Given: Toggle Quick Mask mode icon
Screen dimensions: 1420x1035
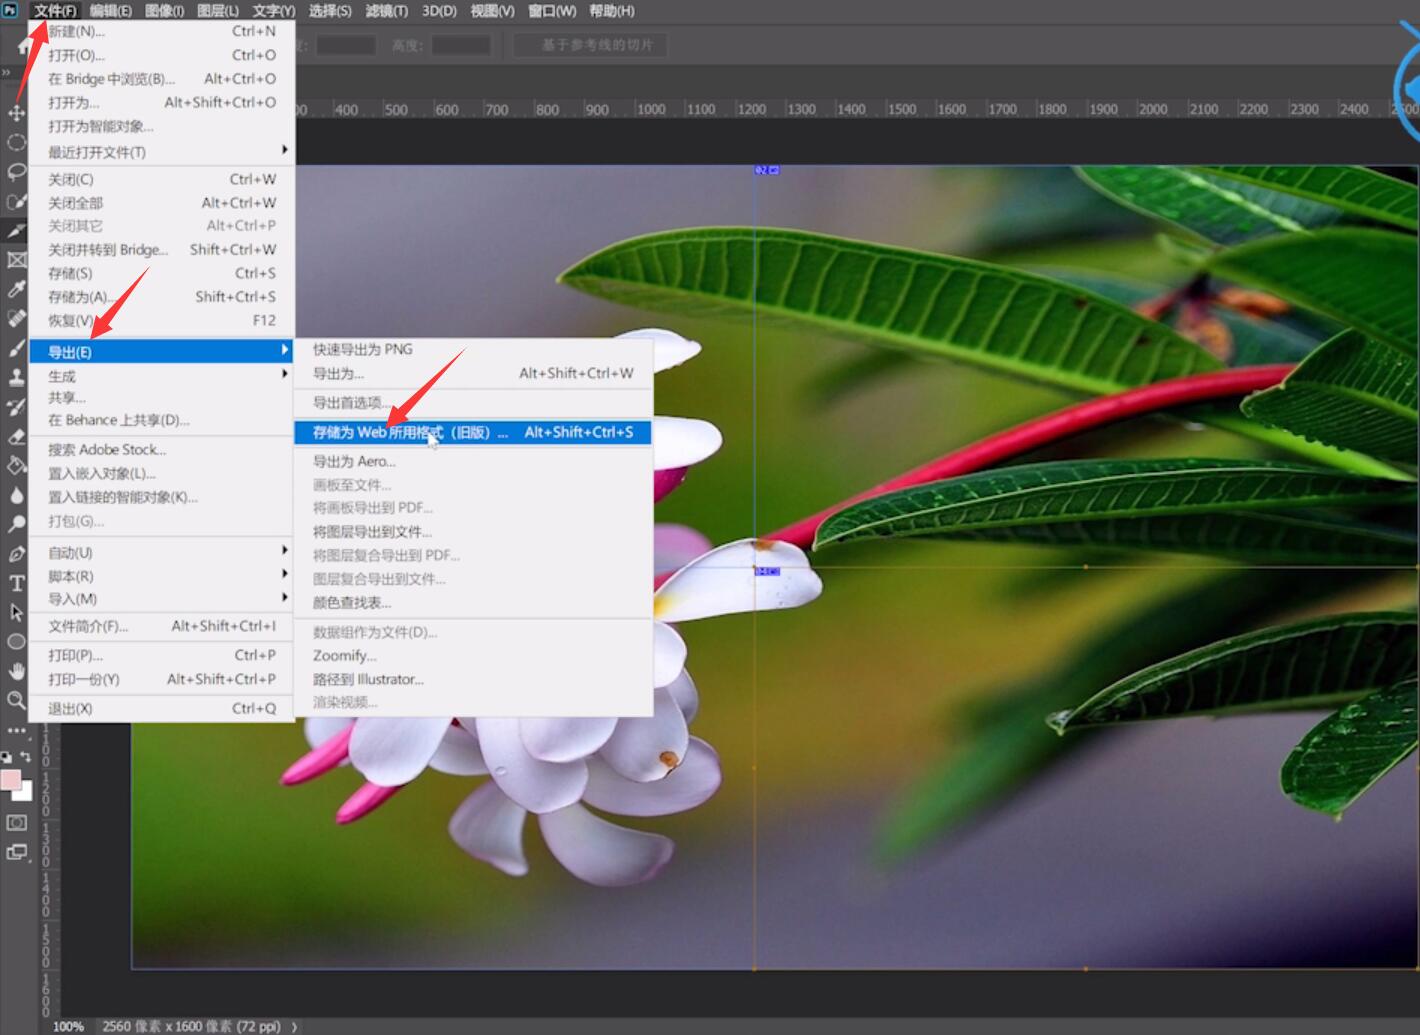Looking at the screenshot, I should coord(16,822).
